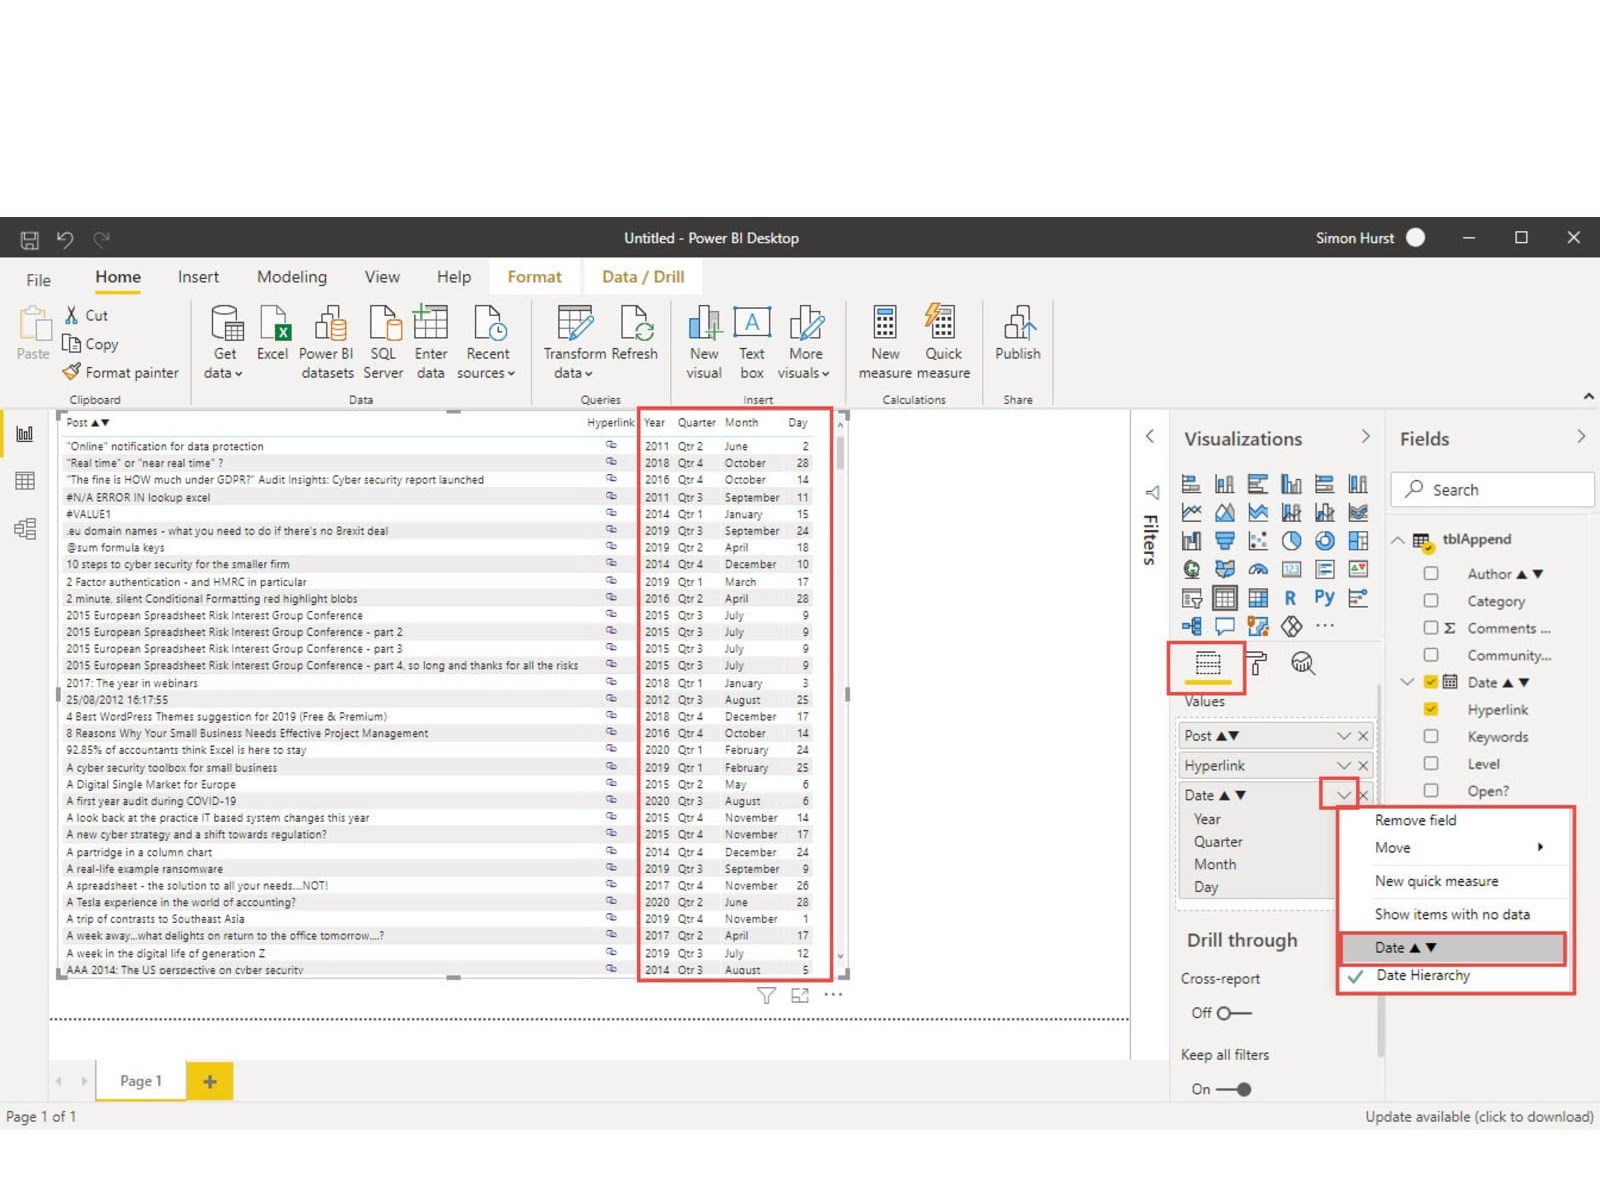The width and height of the screenshot is (1600, 1200).
Task: Select the Format painter tool
Action: point(121,372)
